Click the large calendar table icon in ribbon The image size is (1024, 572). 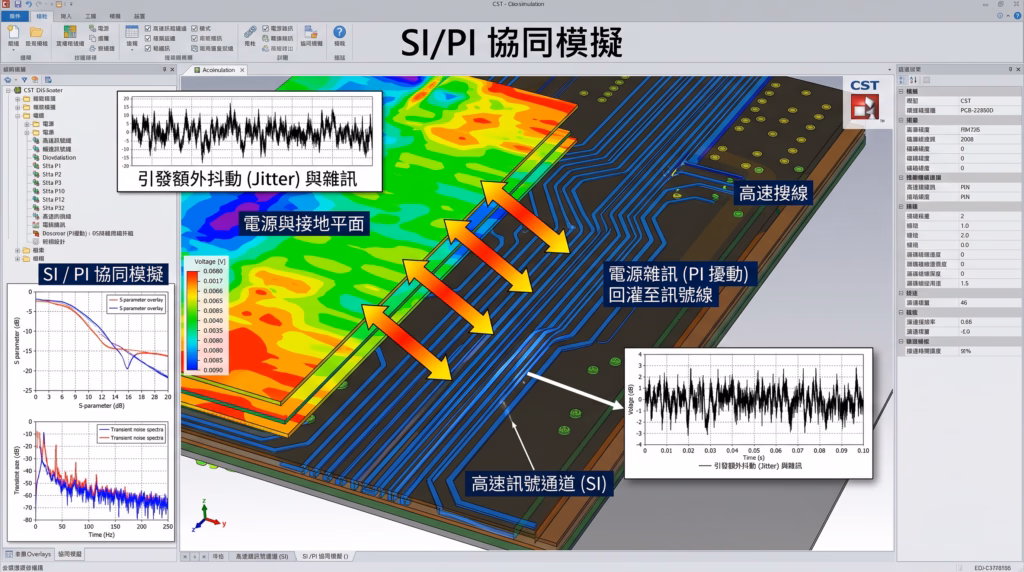[132, 32]
